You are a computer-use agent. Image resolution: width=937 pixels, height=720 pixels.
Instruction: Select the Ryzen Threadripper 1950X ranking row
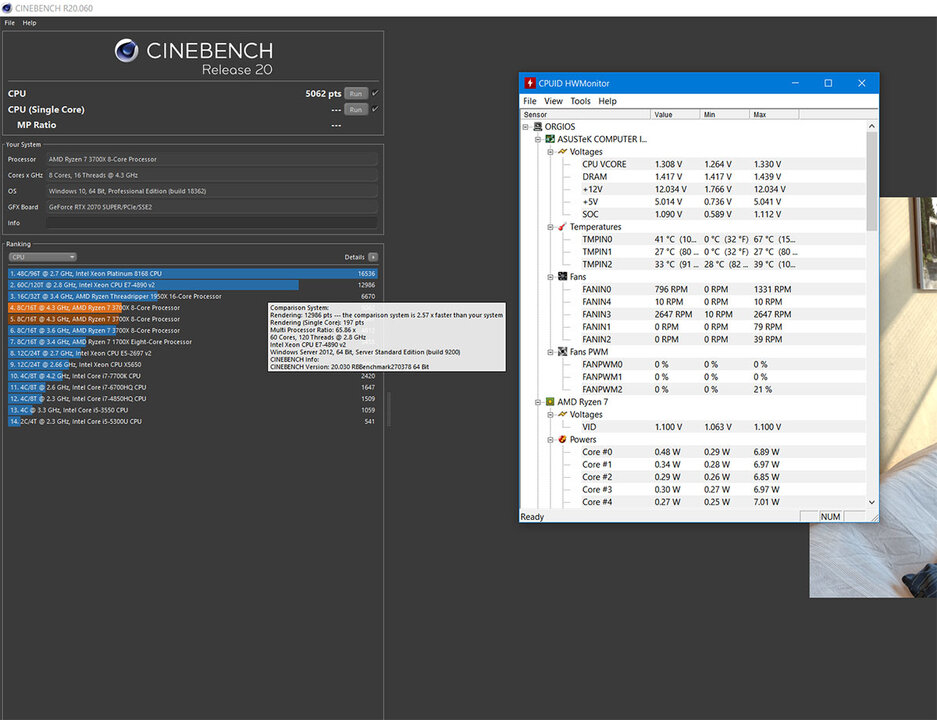tap(192, 296)
